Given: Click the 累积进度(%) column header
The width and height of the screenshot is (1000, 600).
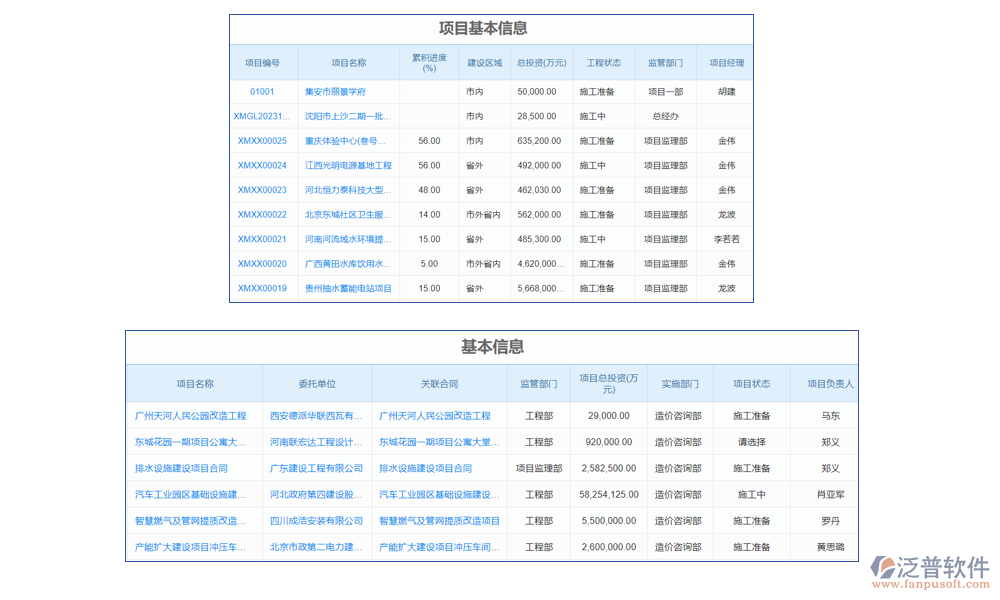Looking at the screenshot, I should (428, 62).
